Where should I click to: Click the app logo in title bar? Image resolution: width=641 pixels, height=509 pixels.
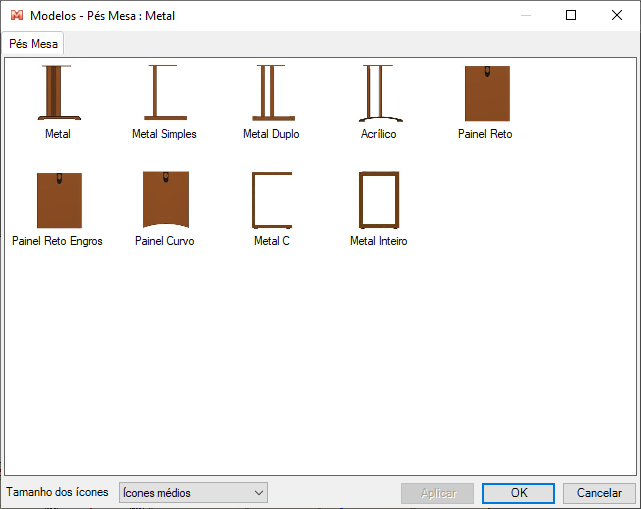pos(17,16)
